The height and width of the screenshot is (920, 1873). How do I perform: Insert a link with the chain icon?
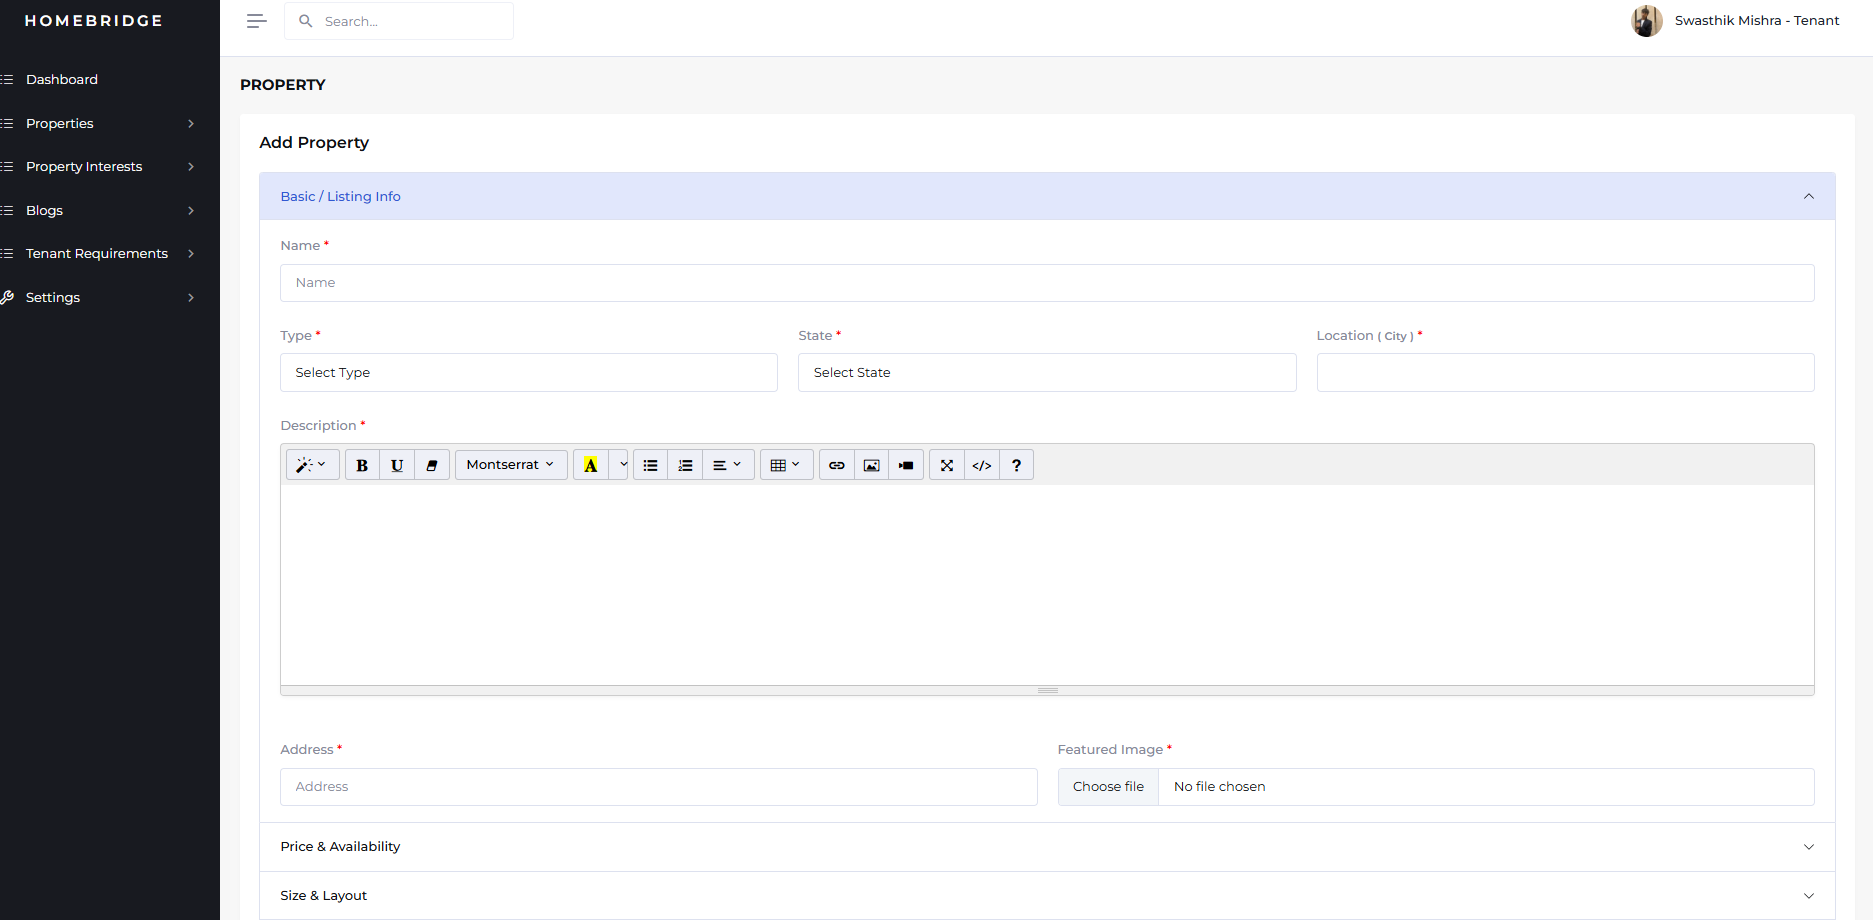pyautogui.click(x=837, y=465)
